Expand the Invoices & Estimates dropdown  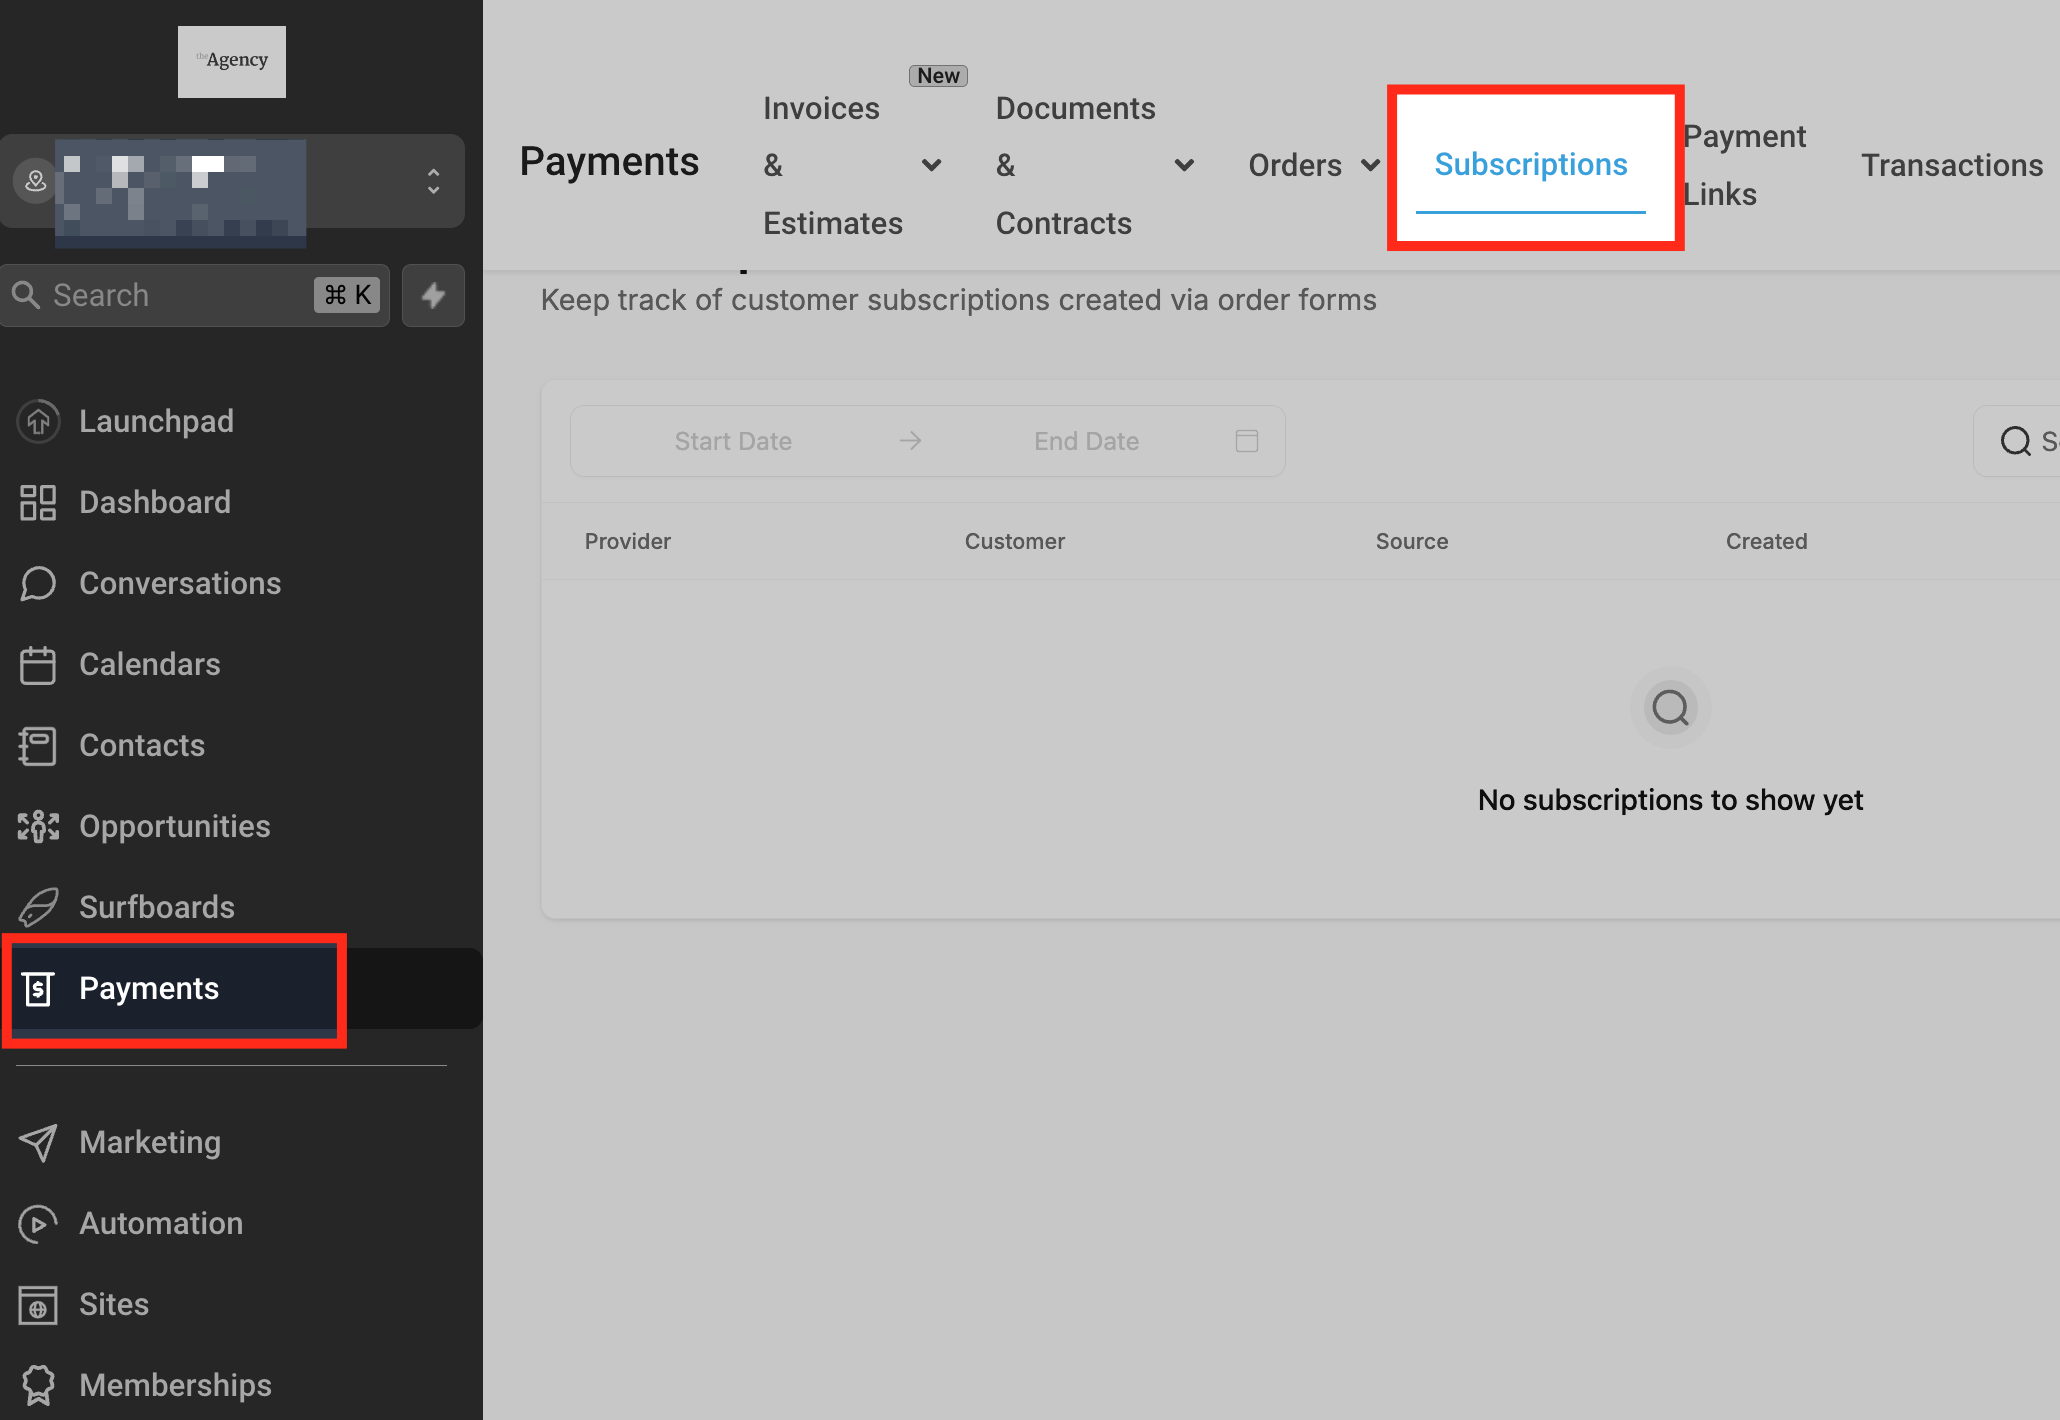click(931, 165)
